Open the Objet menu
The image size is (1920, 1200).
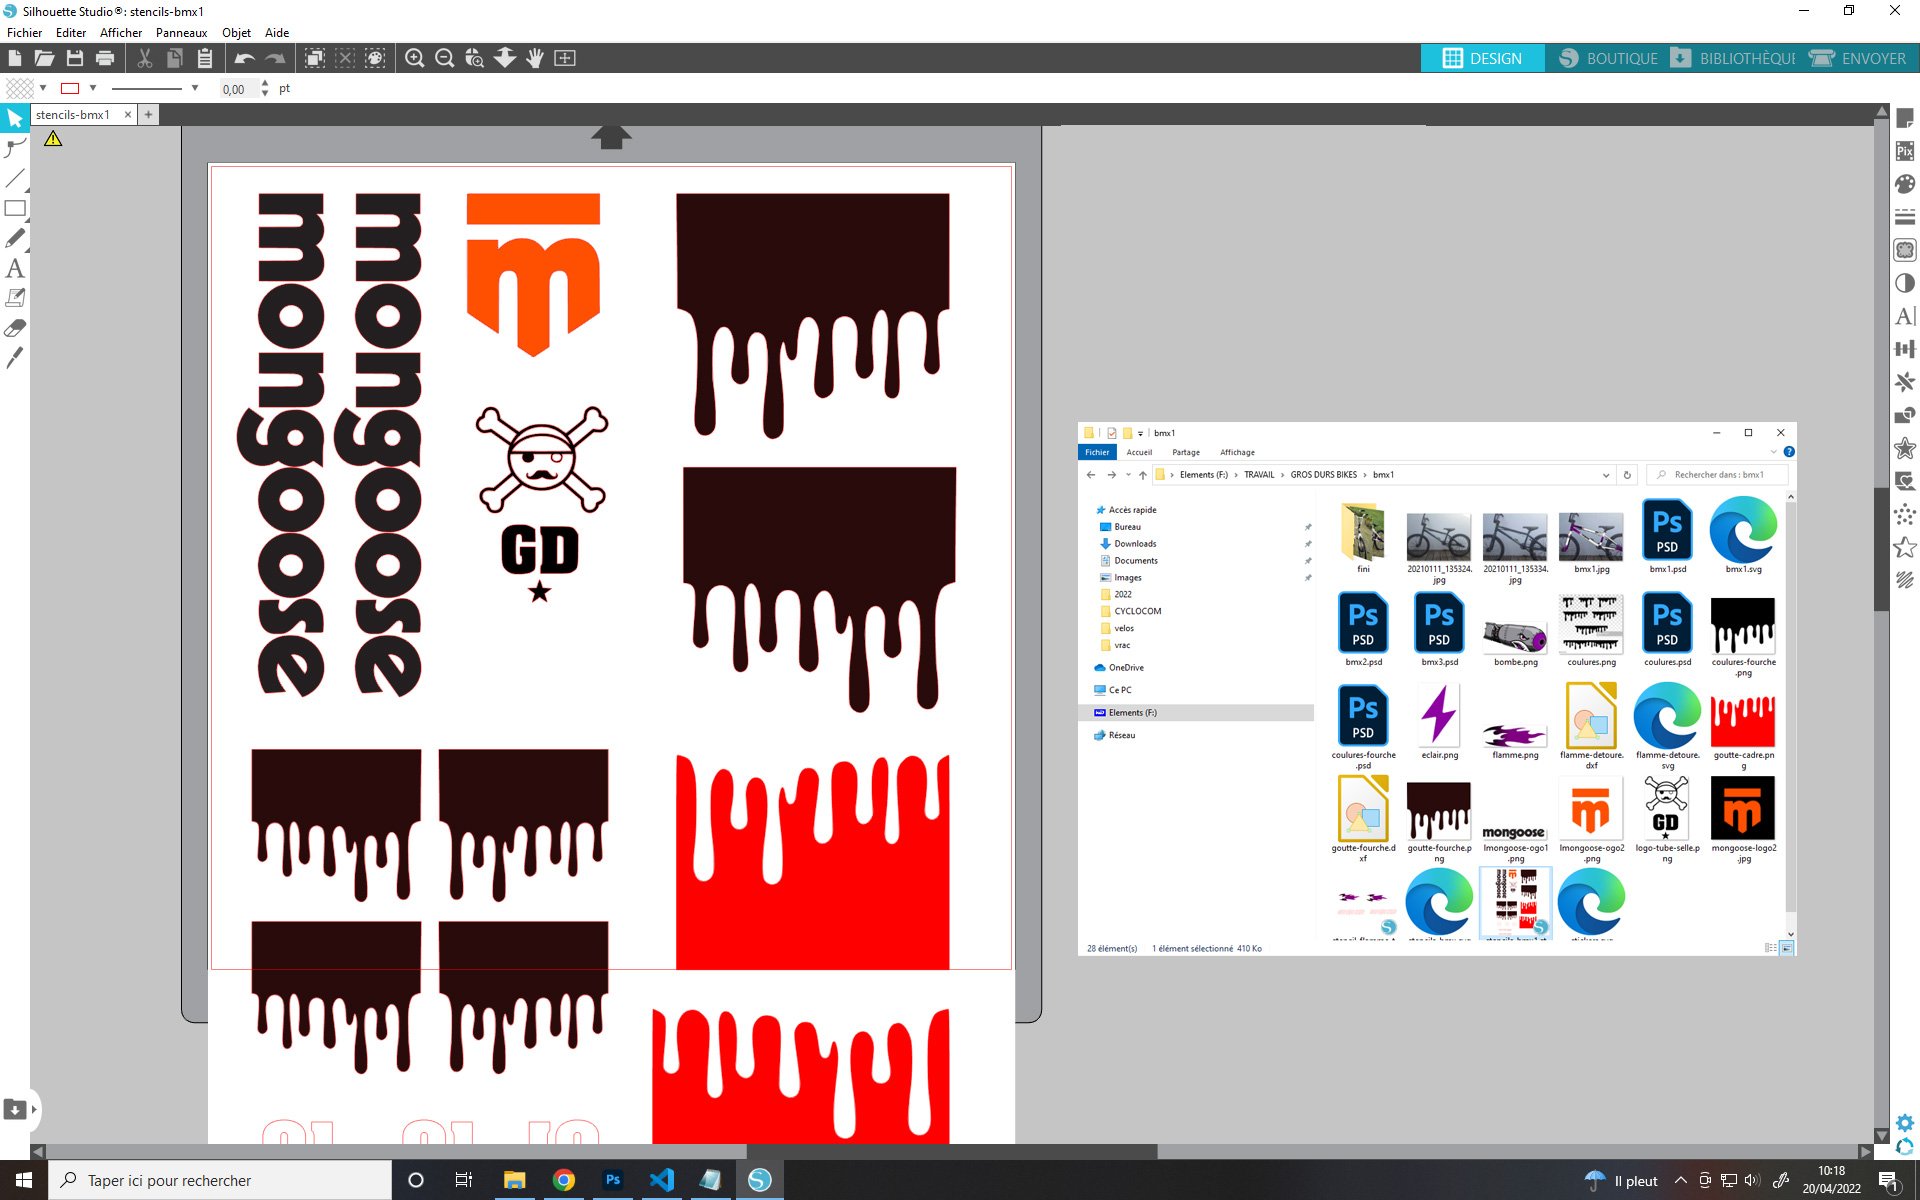click(236, 33)
